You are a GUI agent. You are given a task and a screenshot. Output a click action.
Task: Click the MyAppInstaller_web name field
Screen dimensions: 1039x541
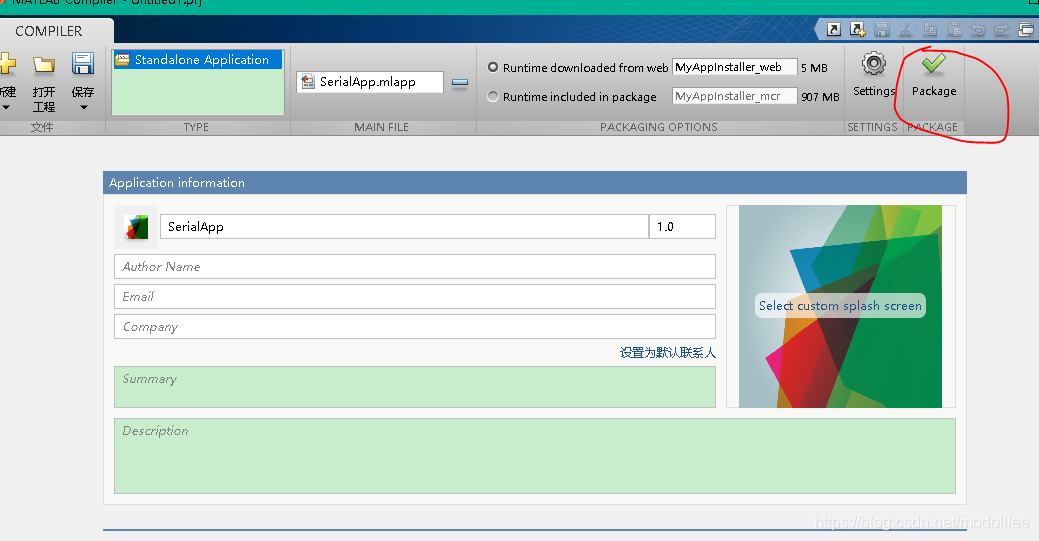(x=734, y=67)
